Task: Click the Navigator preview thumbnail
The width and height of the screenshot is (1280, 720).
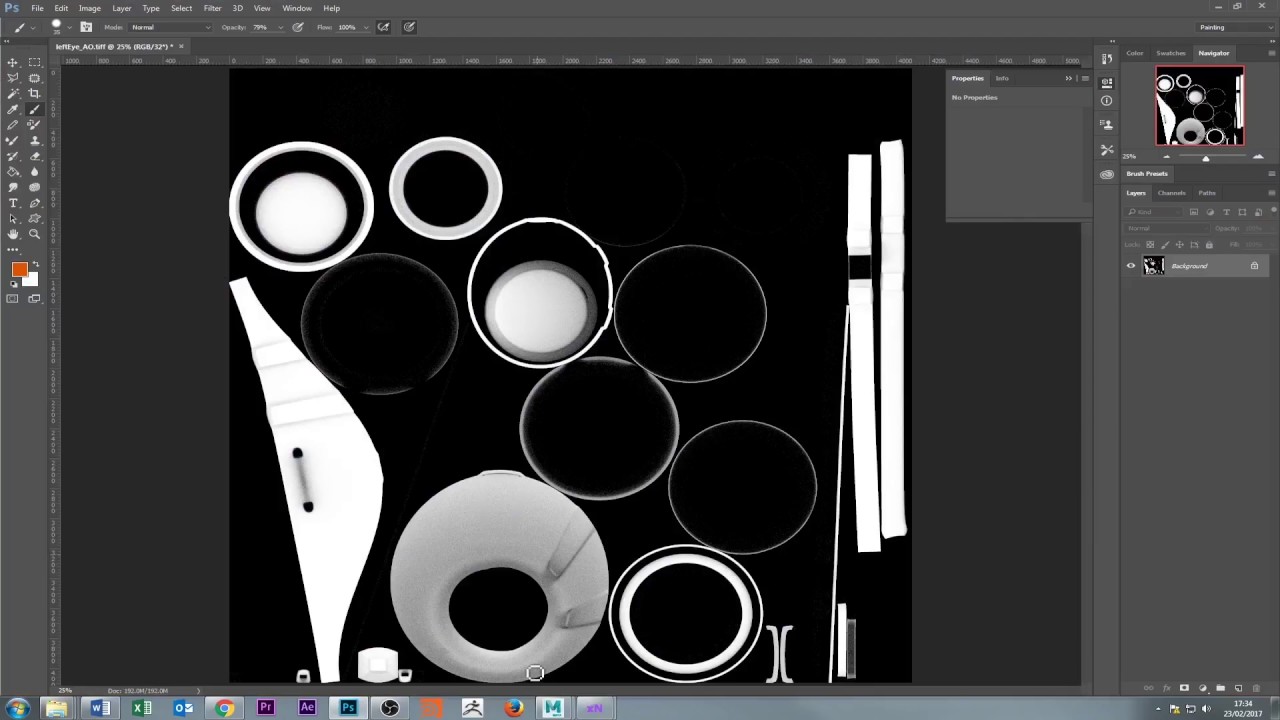Action: (1200, 106)
